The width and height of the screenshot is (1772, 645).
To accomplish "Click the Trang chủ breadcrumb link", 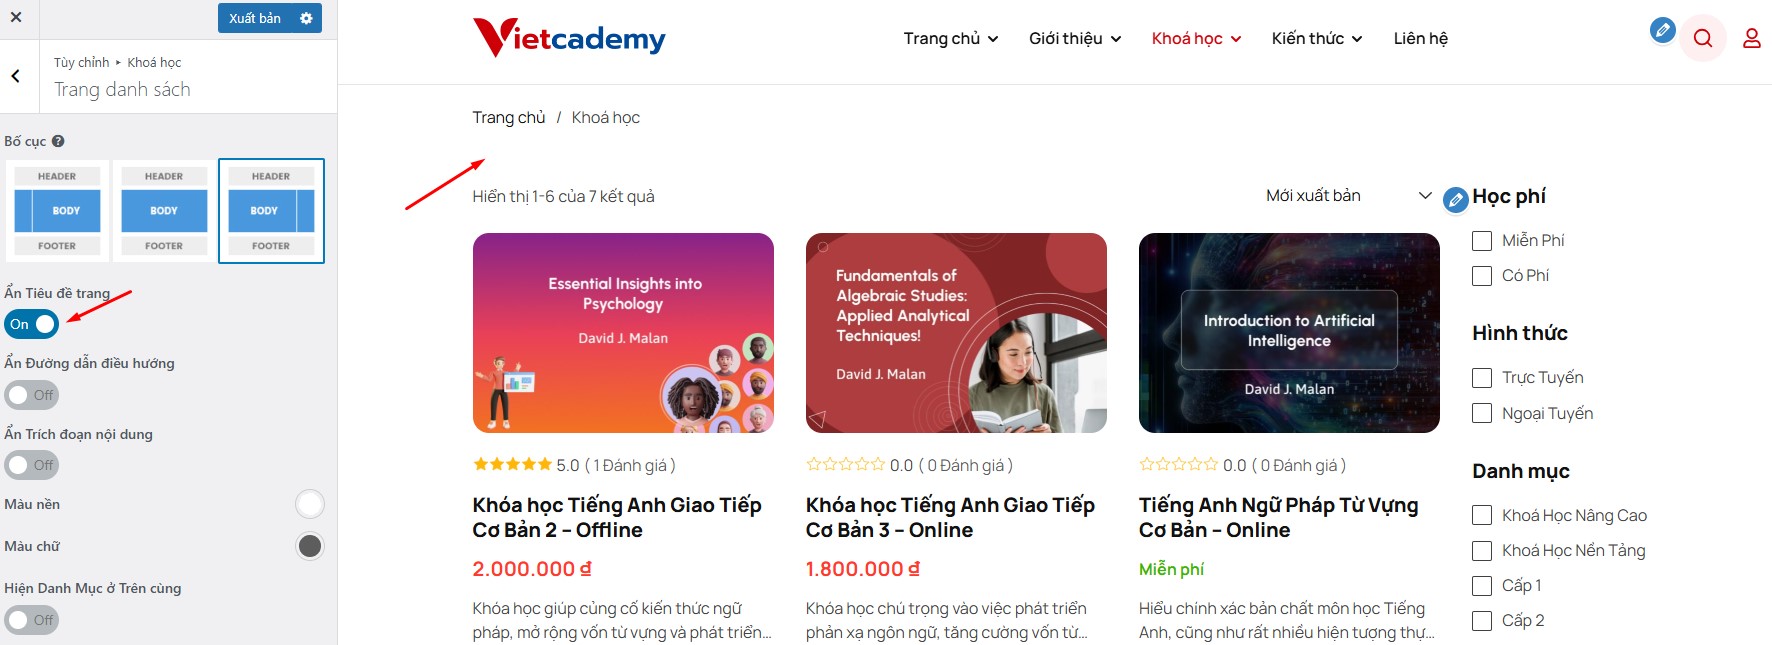I will (509, 118).
